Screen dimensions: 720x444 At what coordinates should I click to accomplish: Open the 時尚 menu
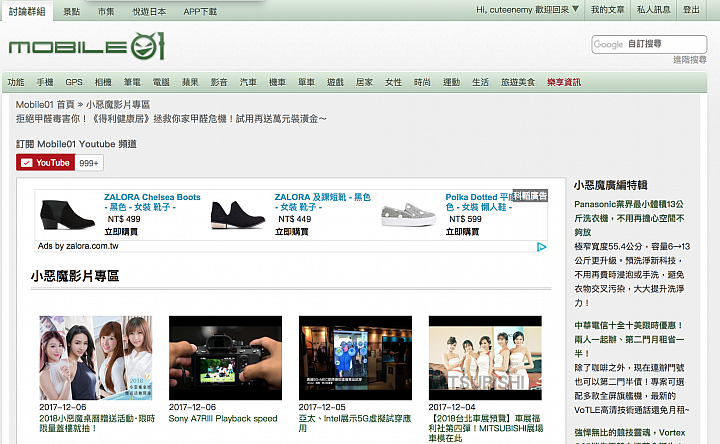(422, 82)
